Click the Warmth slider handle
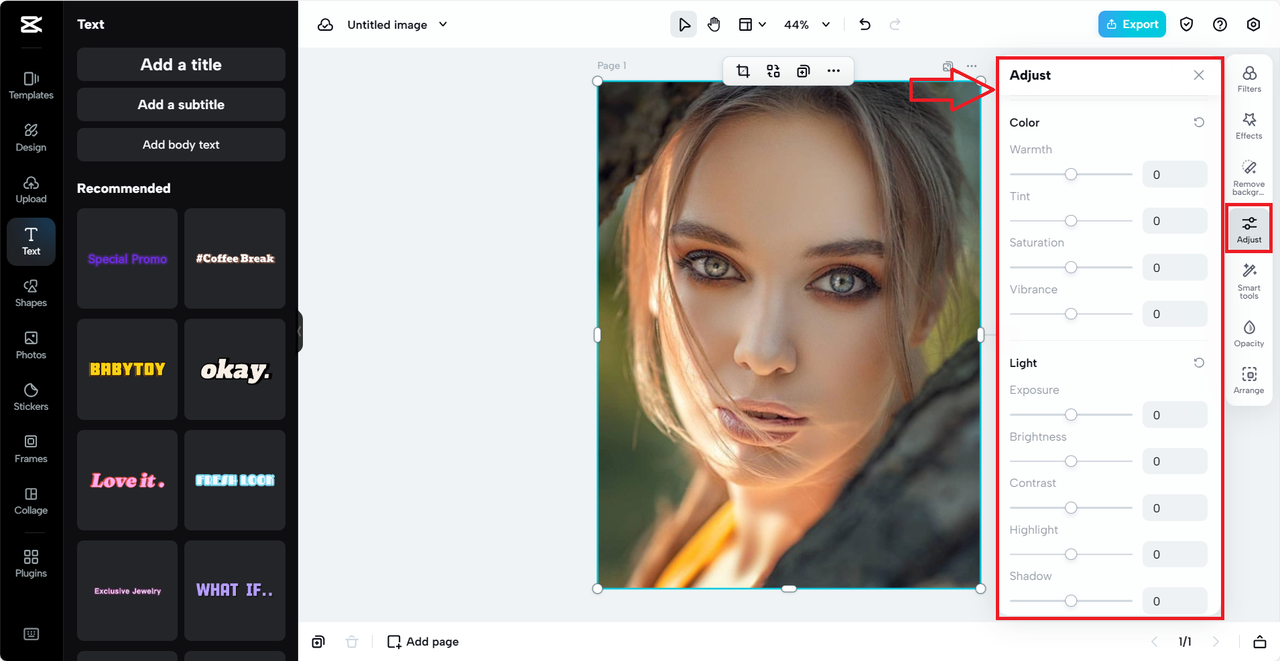The height and width of the screenshot is (661, 1280). click(x=1071, y=174)
